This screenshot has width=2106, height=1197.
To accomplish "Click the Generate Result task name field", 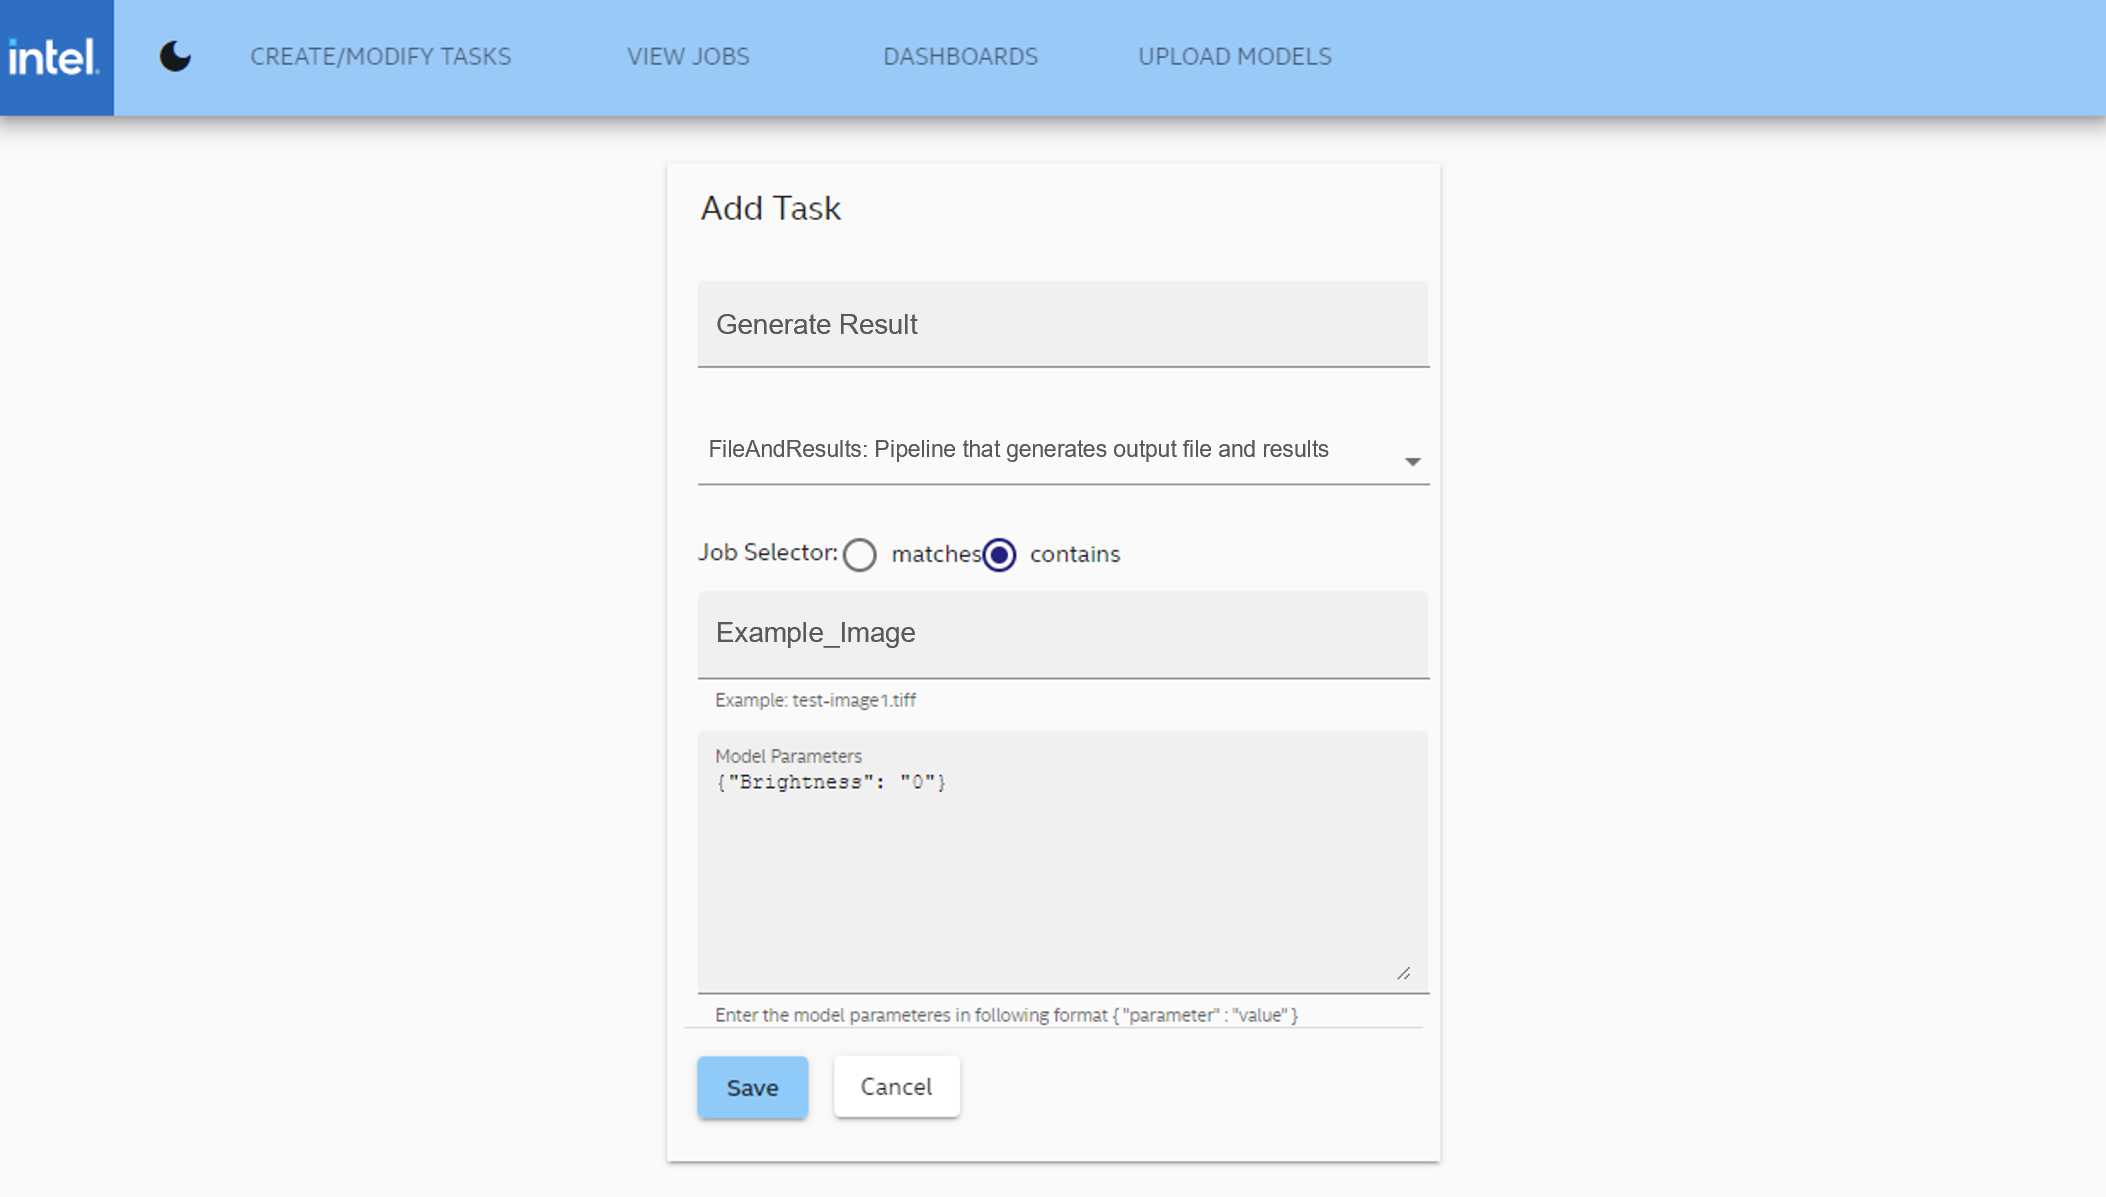I will pyautogui.click(x=1063, y=324).
